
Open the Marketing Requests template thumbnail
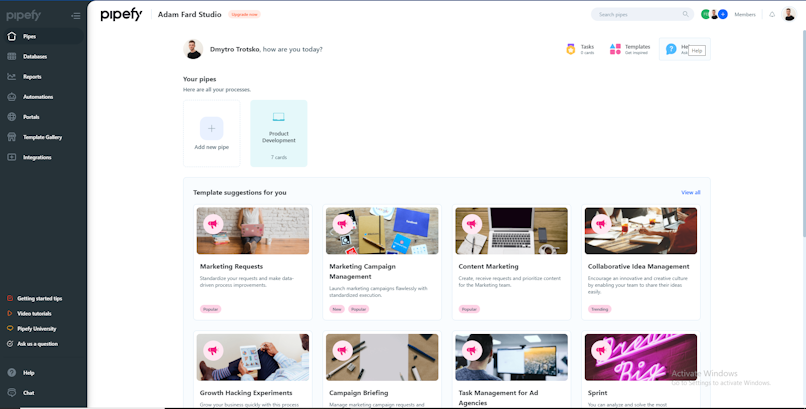[253, 231]
